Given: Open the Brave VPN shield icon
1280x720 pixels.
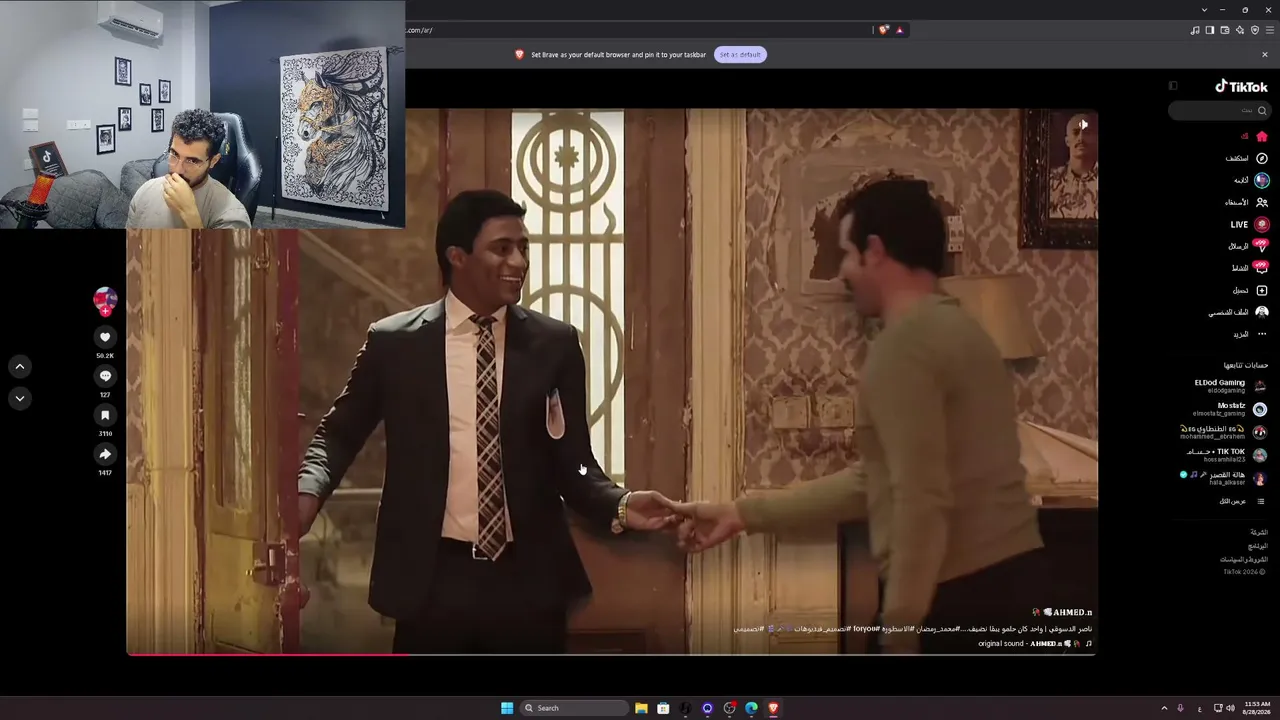Looking at the screenshot, I should click(1255, 30).
